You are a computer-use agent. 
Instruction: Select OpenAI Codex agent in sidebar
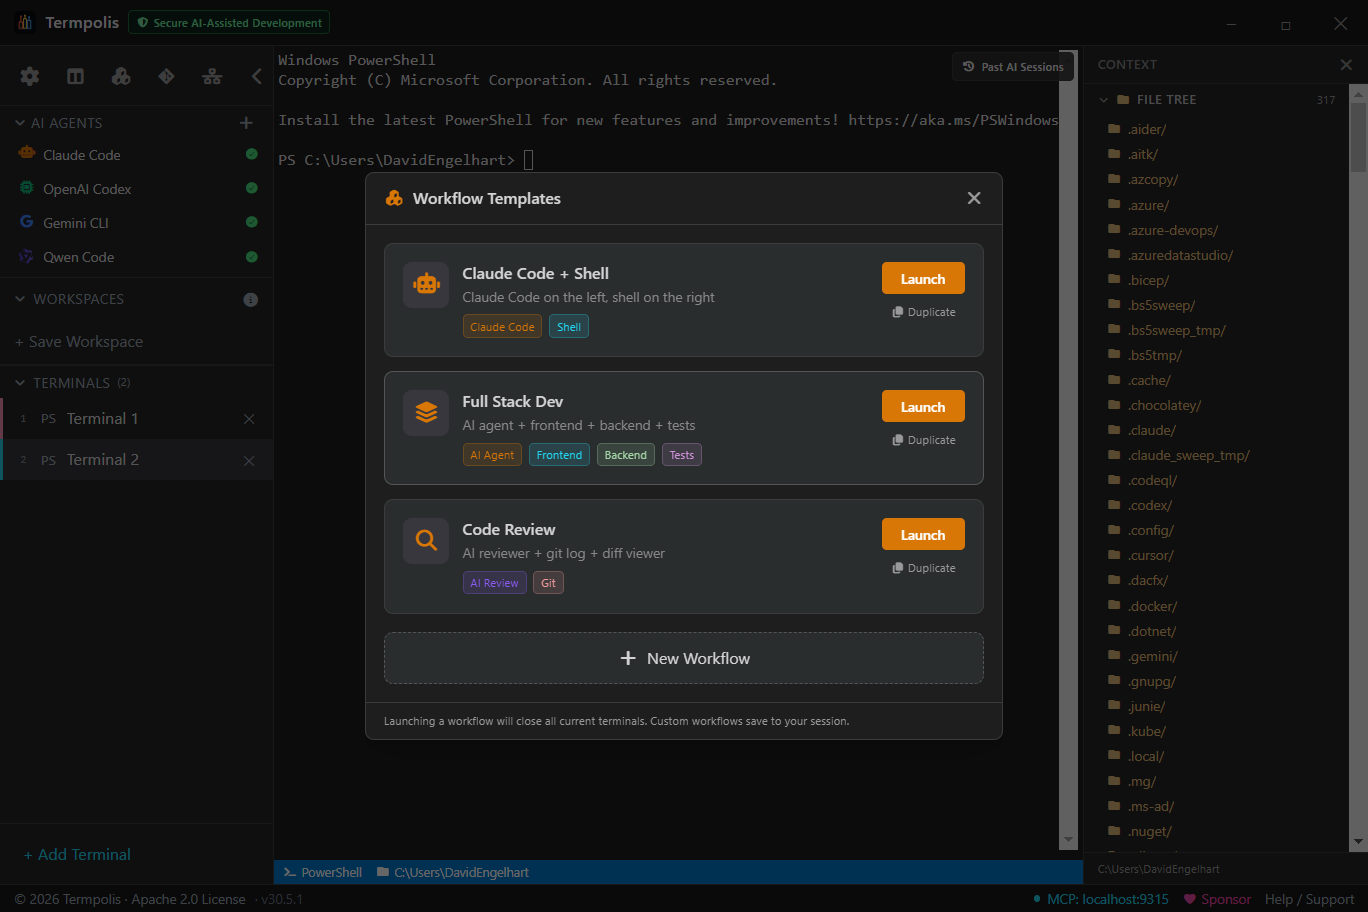pos(136,189)
